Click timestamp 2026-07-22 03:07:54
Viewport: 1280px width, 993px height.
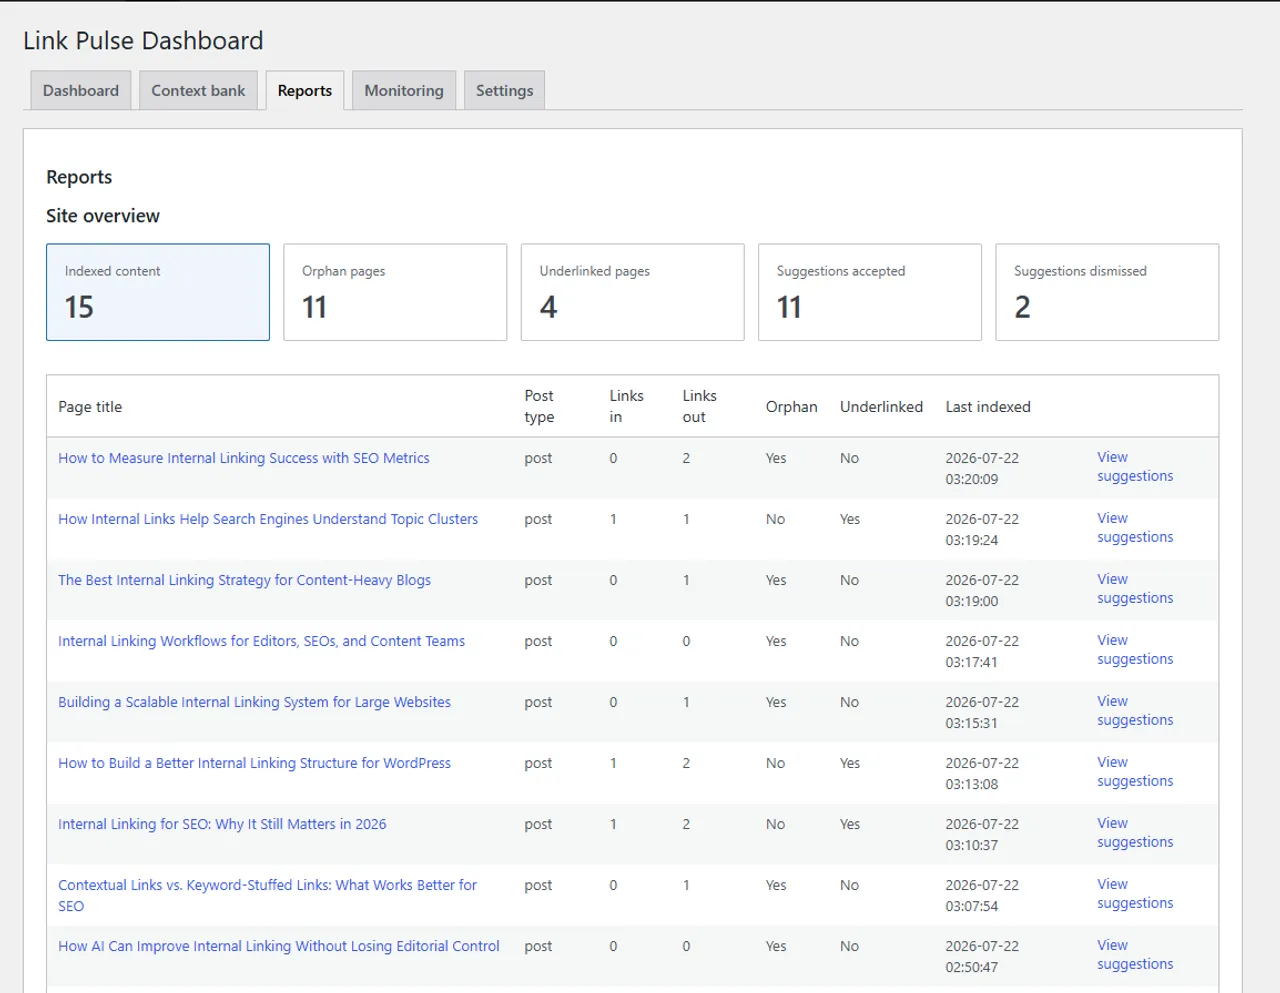pyautogui.click(x=982, y=895)
